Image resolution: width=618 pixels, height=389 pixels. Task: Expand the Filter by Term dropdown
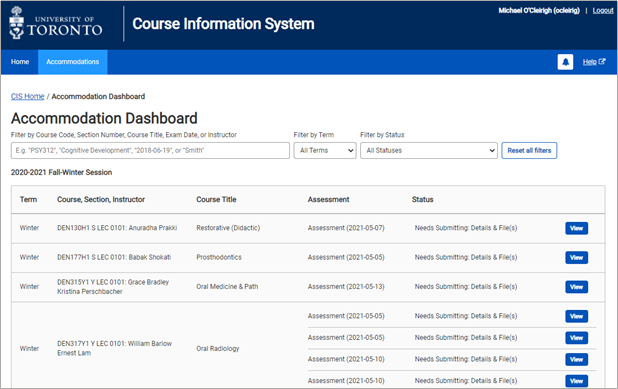click(325, 151)
